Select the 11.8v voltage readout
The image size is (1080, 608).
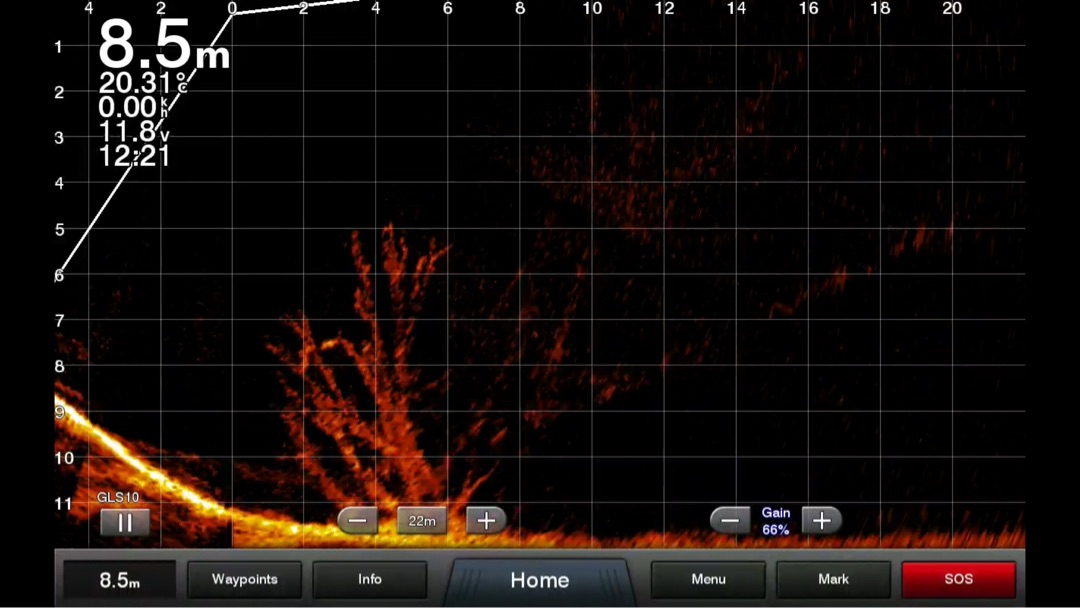(133, 132)
